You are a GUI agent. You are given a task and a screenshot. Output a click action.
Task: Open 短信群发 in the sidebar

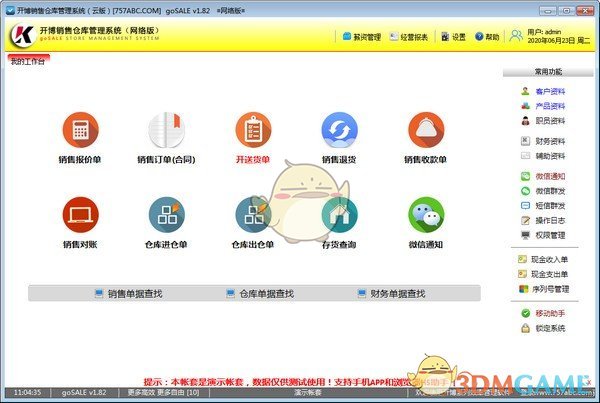pyautogui.click(x=543, y=206)
